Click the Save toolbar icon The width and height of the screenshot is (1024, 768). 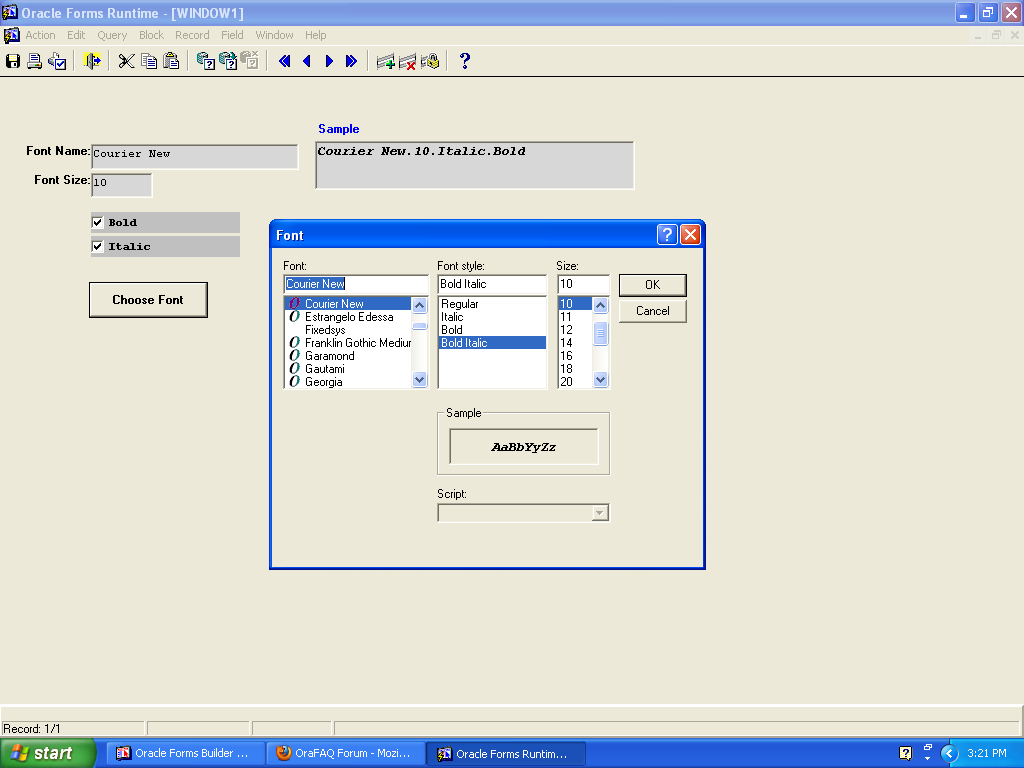pos(13,61)
